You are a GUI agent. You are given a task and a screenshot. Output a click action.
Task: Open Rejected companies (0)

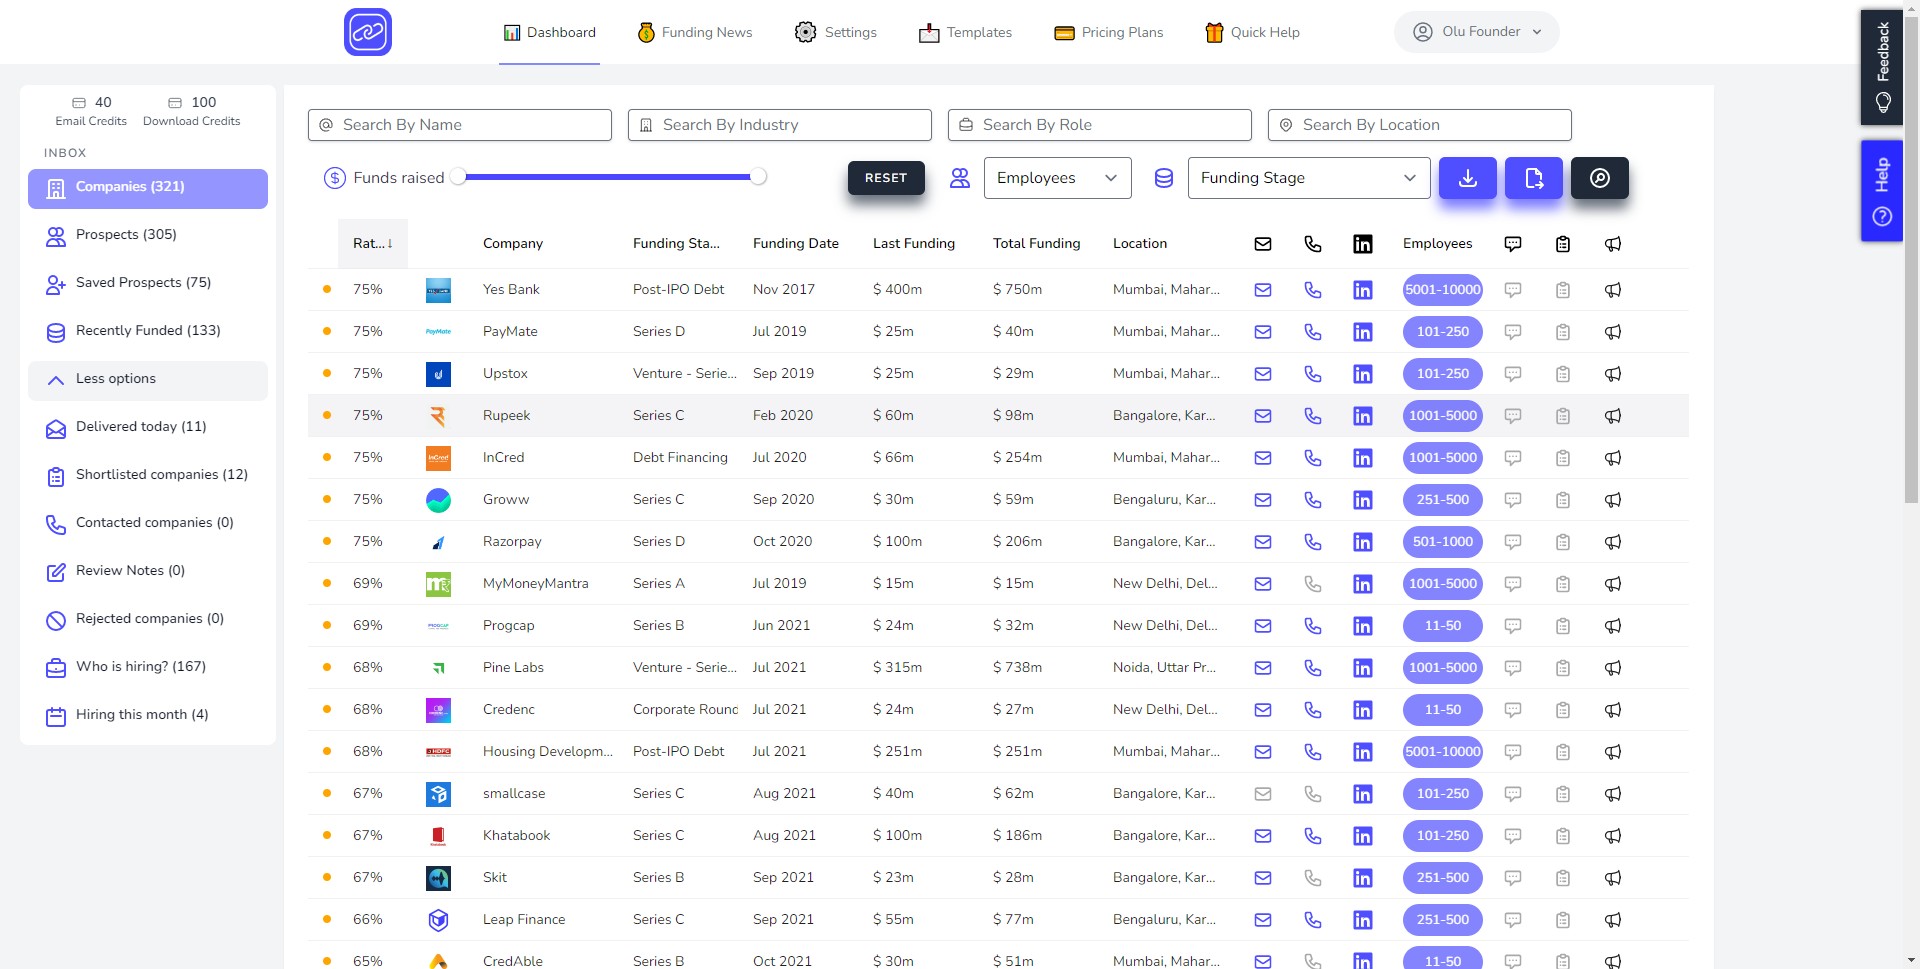coord(148,620)
